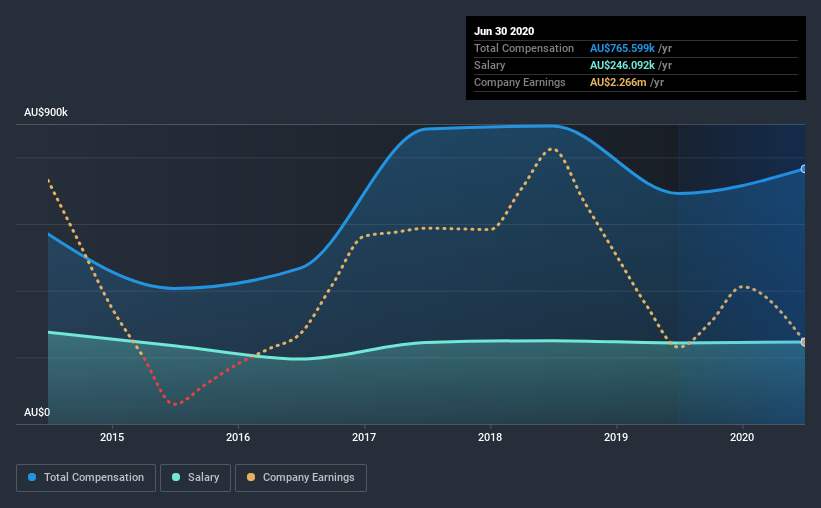Click the AU$900k y-axis label
Screen dimensions: 821x508
(46, 113)
